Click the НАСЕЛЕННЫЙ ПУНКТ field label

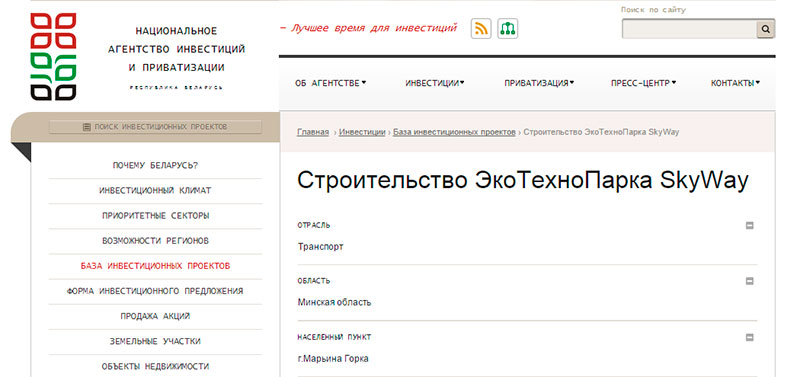point(334,337)
